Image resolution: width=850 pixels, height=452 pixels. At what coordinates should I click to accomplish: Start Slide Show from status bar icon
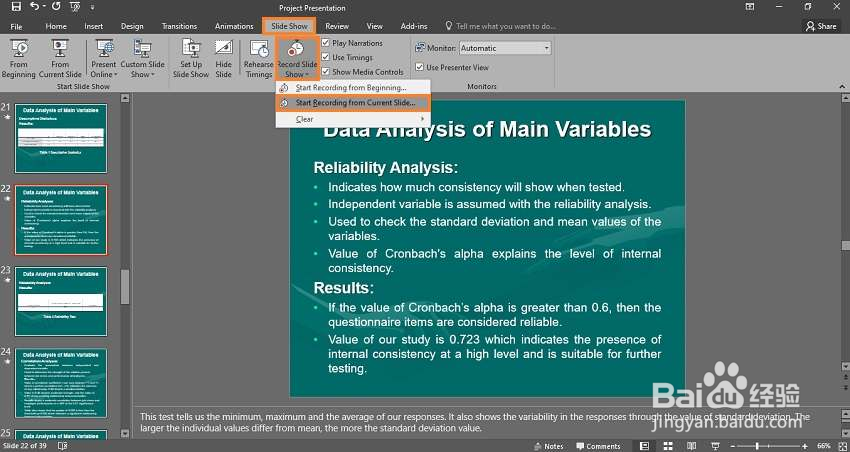coord(716,446)
